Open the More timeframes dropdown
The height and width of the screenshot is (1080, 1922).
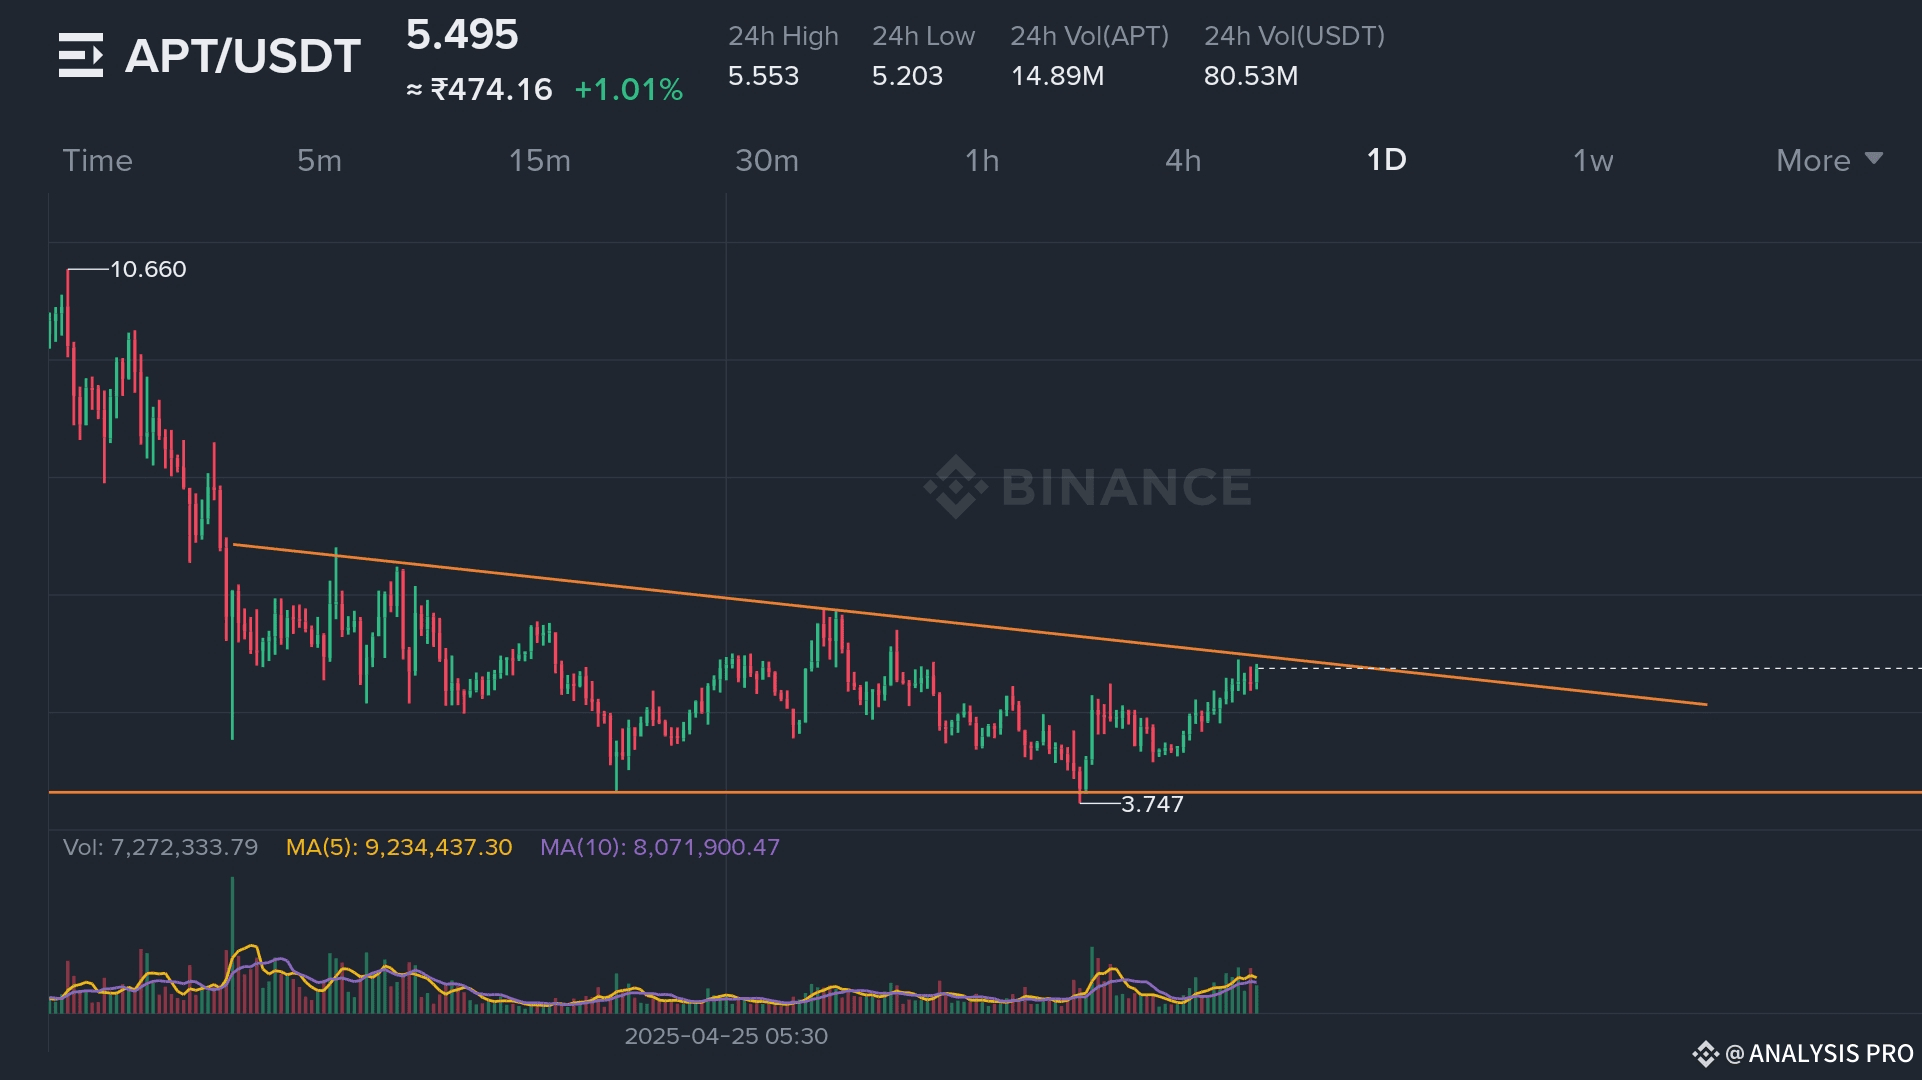tap(1812, 160)
